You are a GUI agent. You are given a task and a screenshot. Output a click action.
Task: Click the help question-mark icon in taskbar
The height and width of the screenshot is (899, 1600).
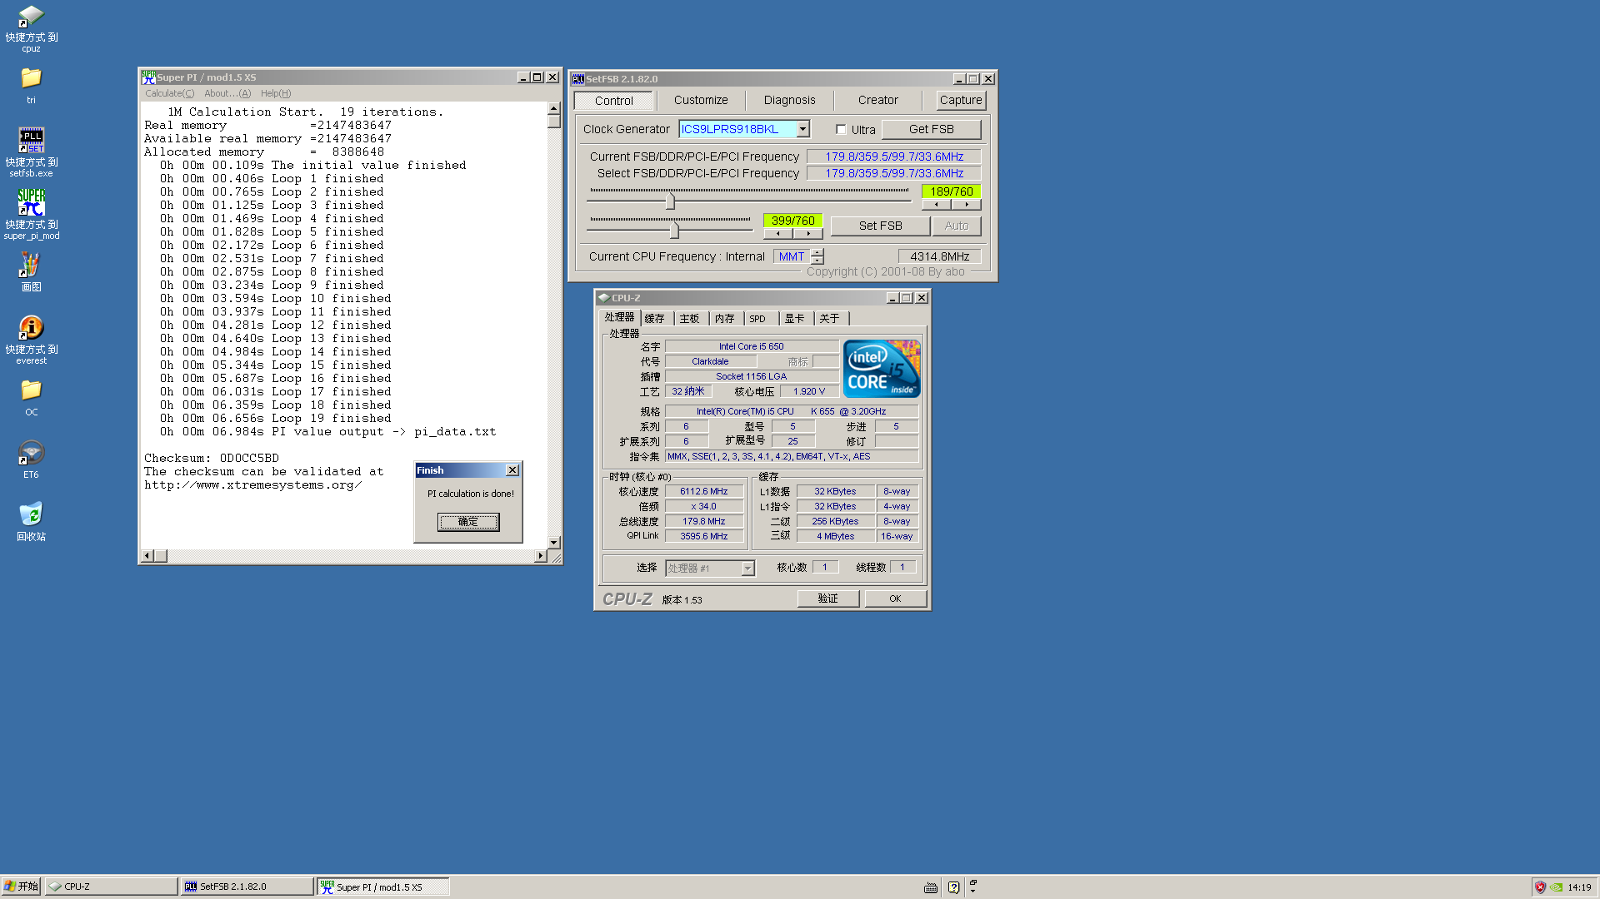[x=954, y=887]
